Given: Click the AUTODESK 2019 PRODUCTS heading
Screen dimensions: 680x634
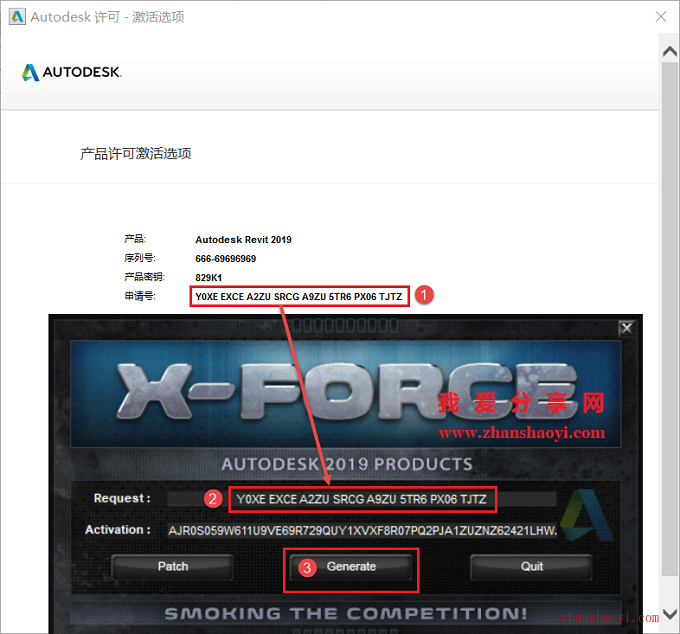Looking at the screenshot, I should (347, 464).
